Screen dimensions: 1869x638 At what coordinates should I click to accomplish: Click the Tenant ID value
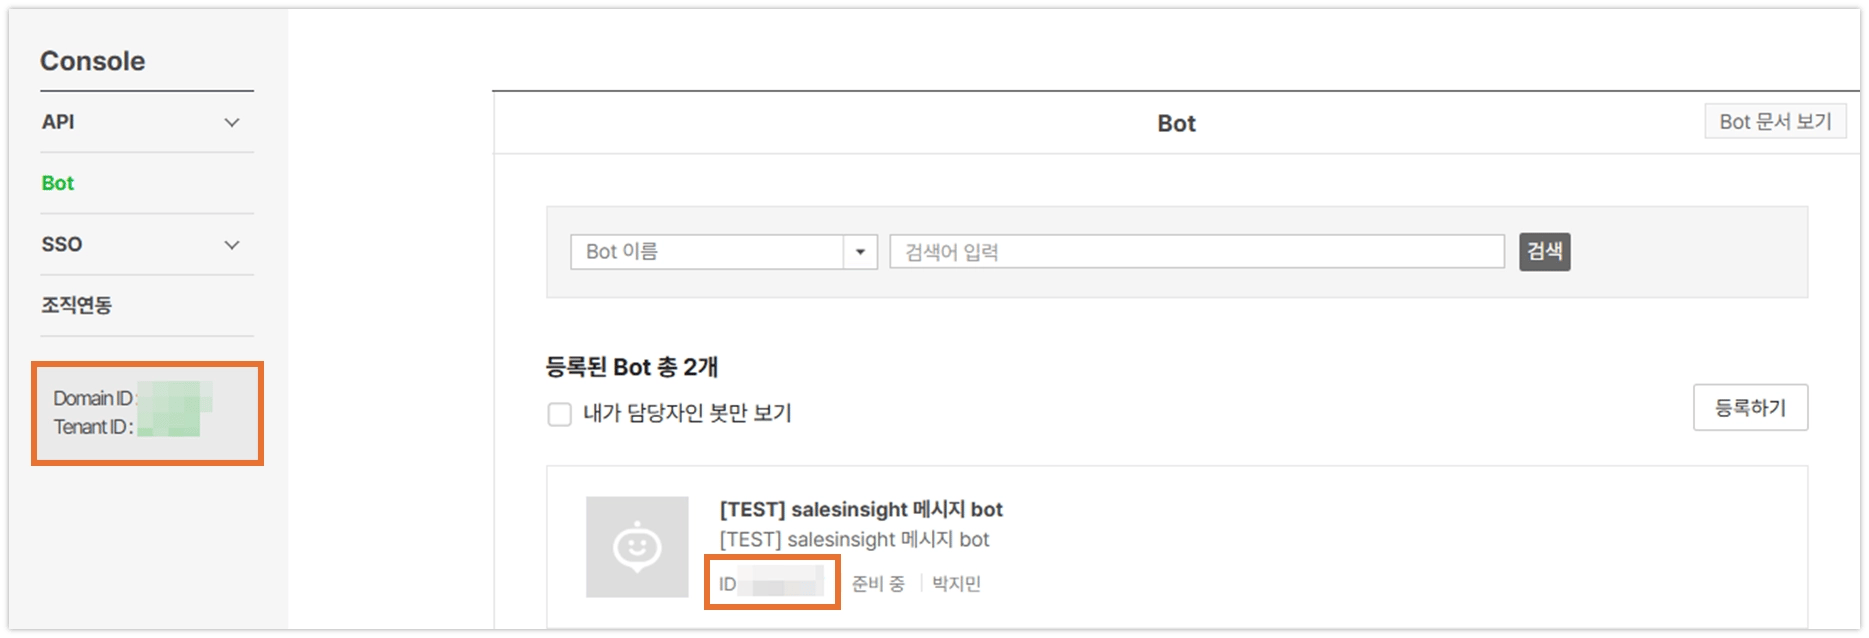tap(169, 426)
